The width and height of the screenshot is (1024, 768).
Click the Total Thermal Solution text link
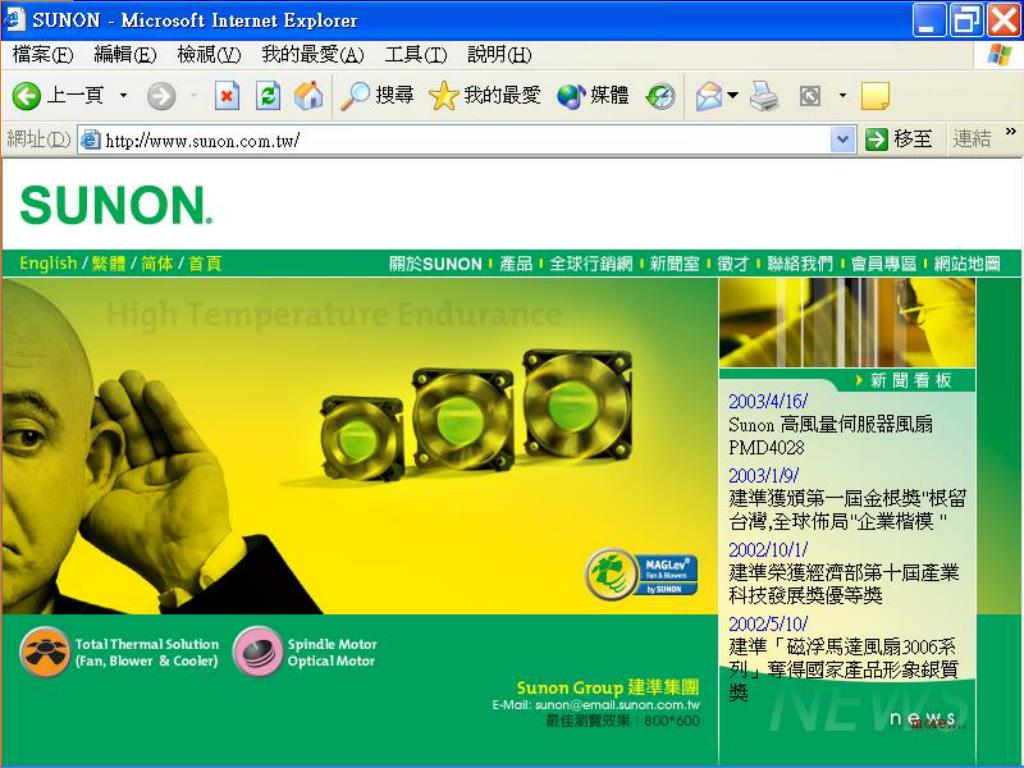(x=147, y=652)
